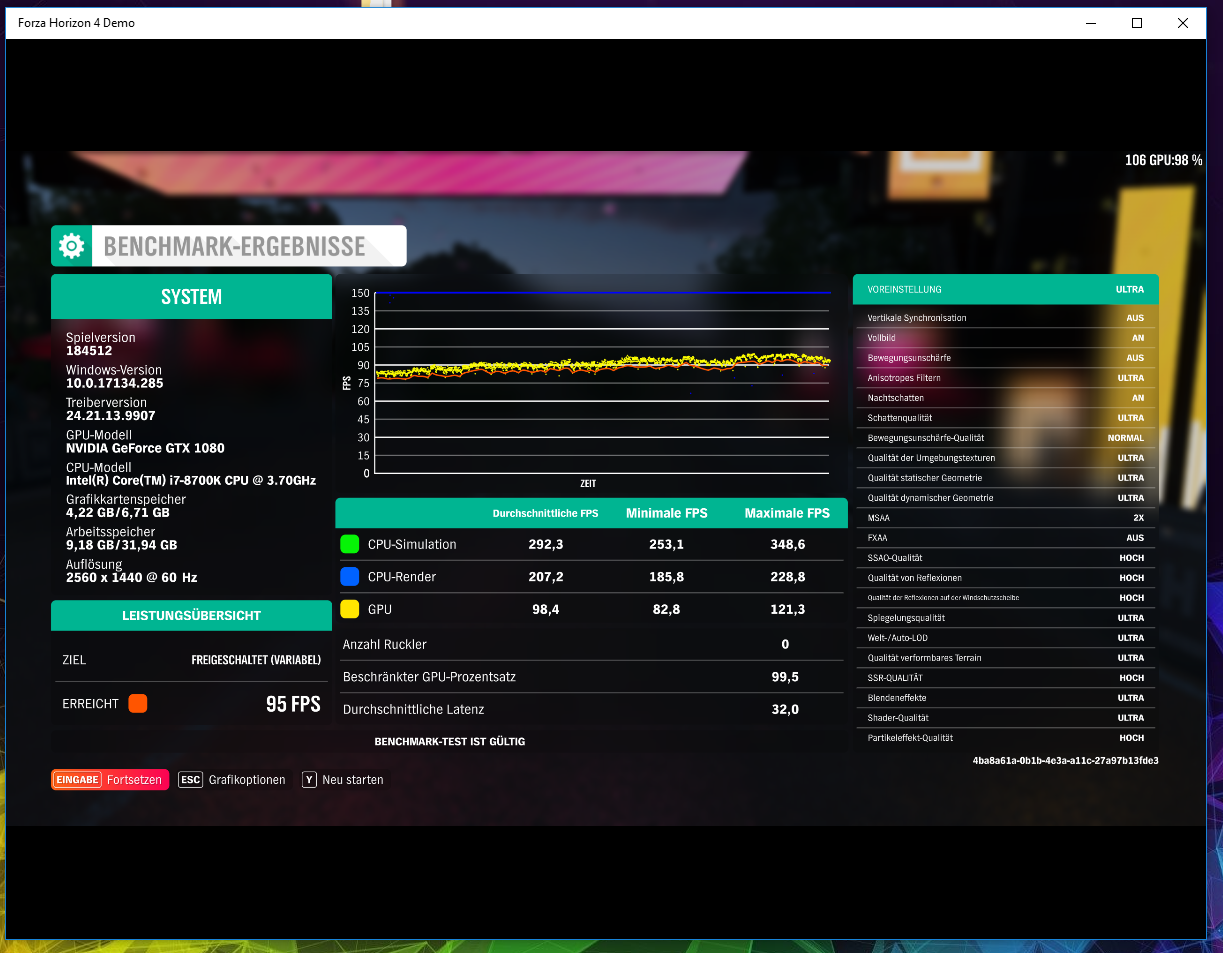Click the MSAA 2X row
Viewport: 1223px width, 953px height.
[1005, 518]
